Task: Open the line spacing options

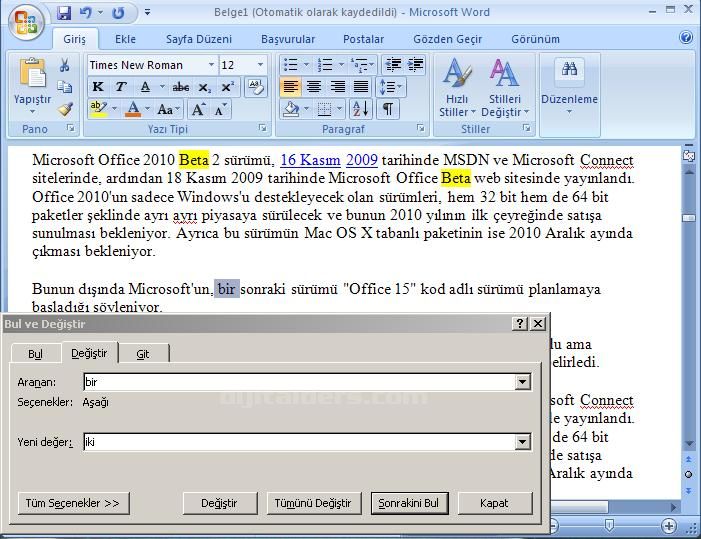Action: 390,86
